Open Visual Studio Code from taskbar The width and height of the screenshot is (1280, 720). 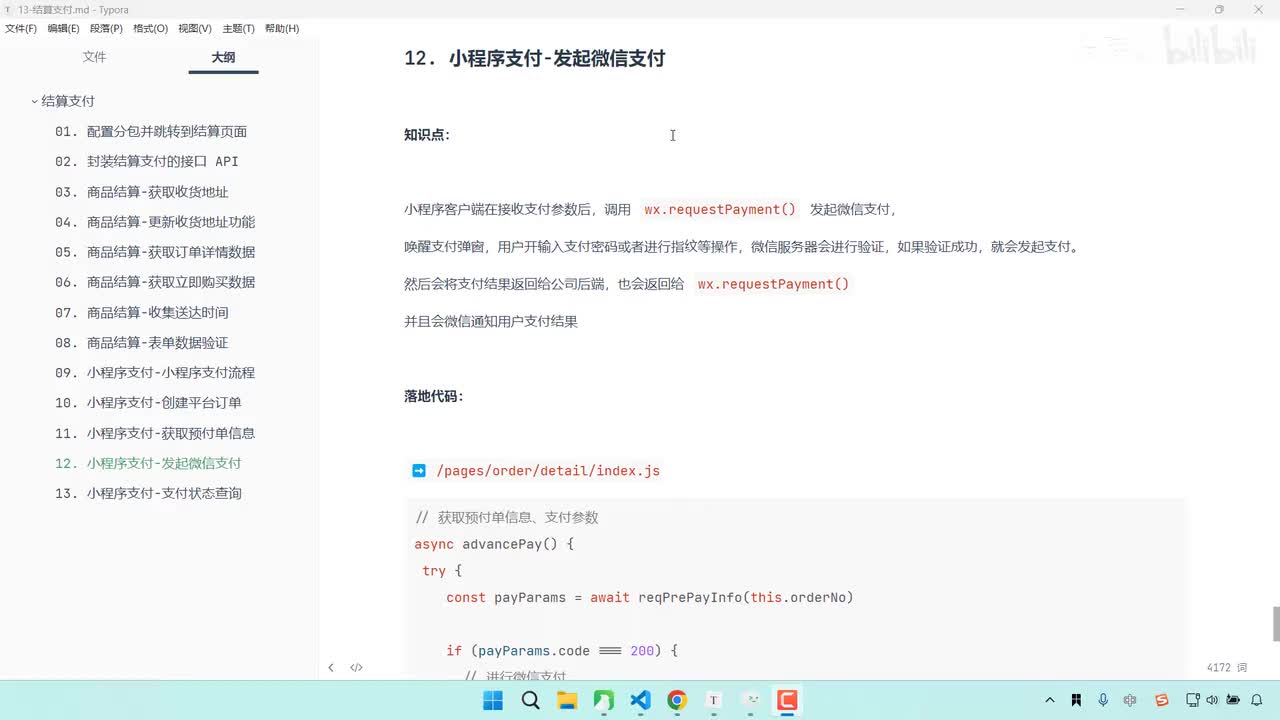pyautogui.click(x=640, y=700)
